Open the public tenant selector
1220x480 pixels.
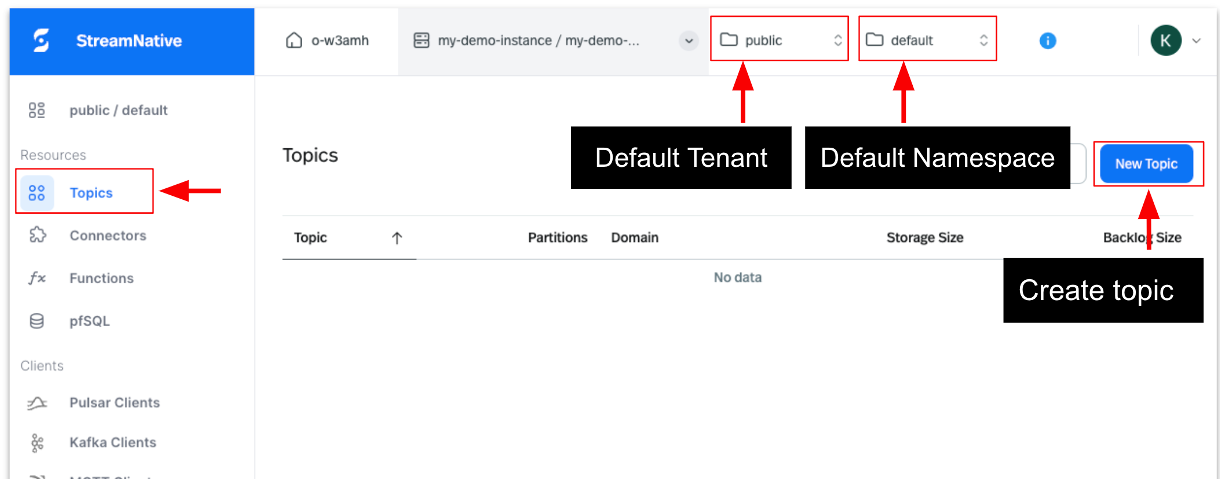pyautogui.click(x=780, y=40)
